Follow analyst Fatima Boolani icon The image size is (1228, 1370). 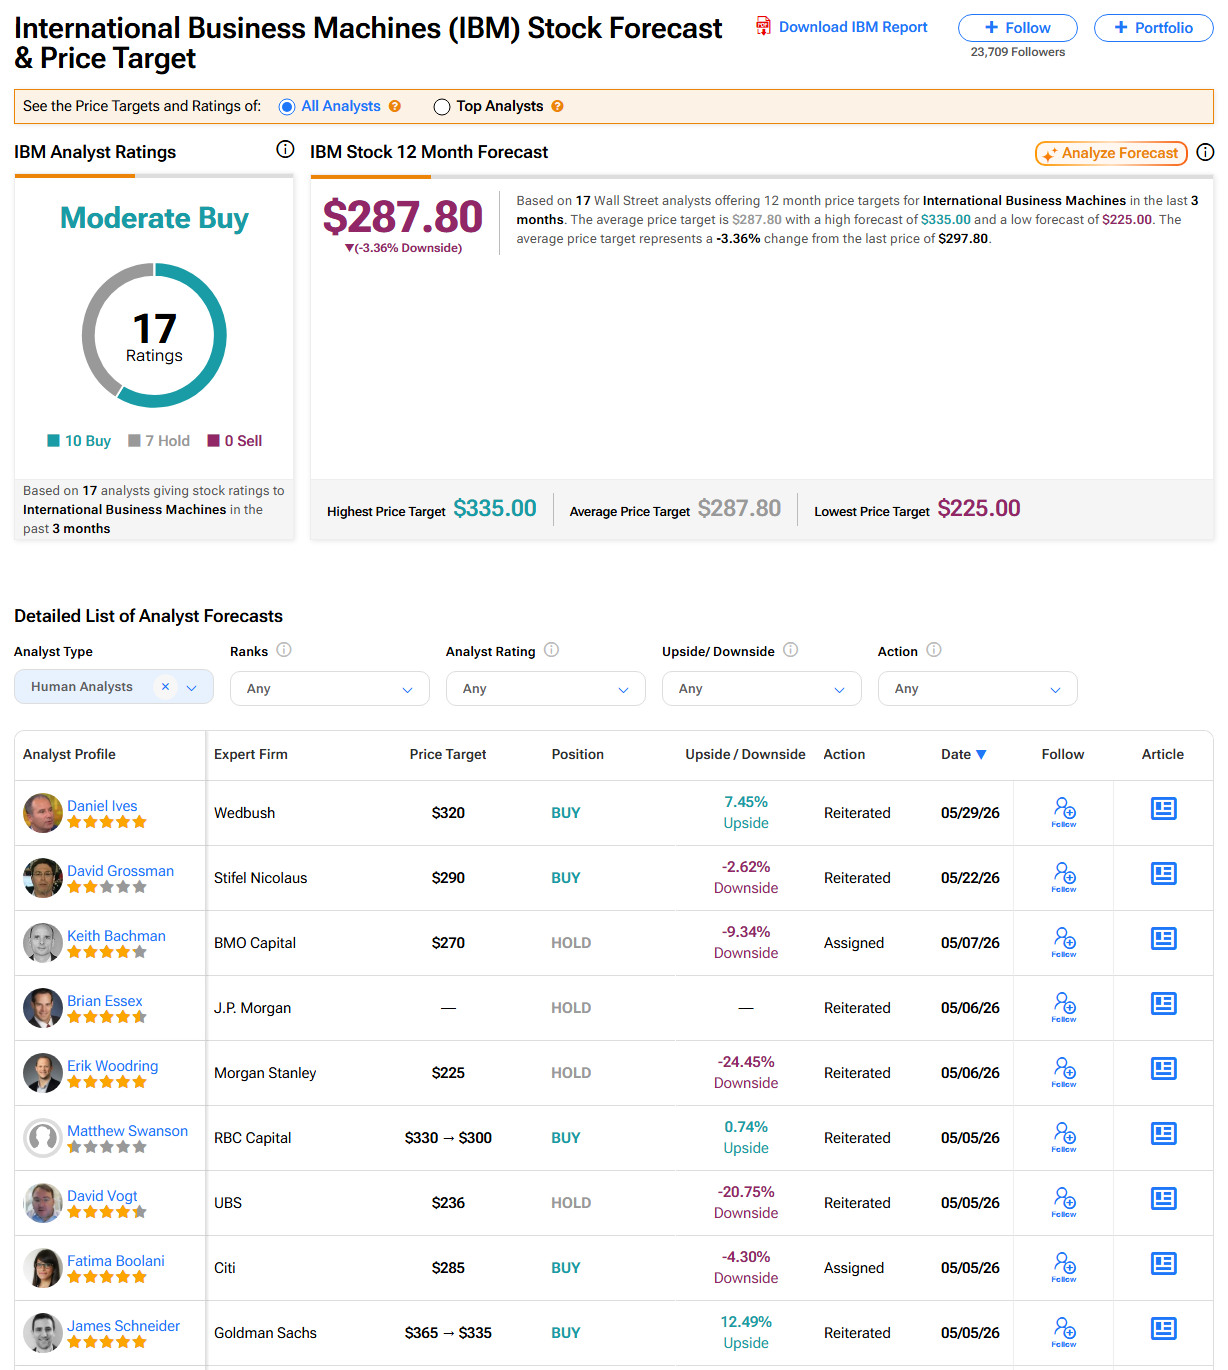point(1064,1267)
